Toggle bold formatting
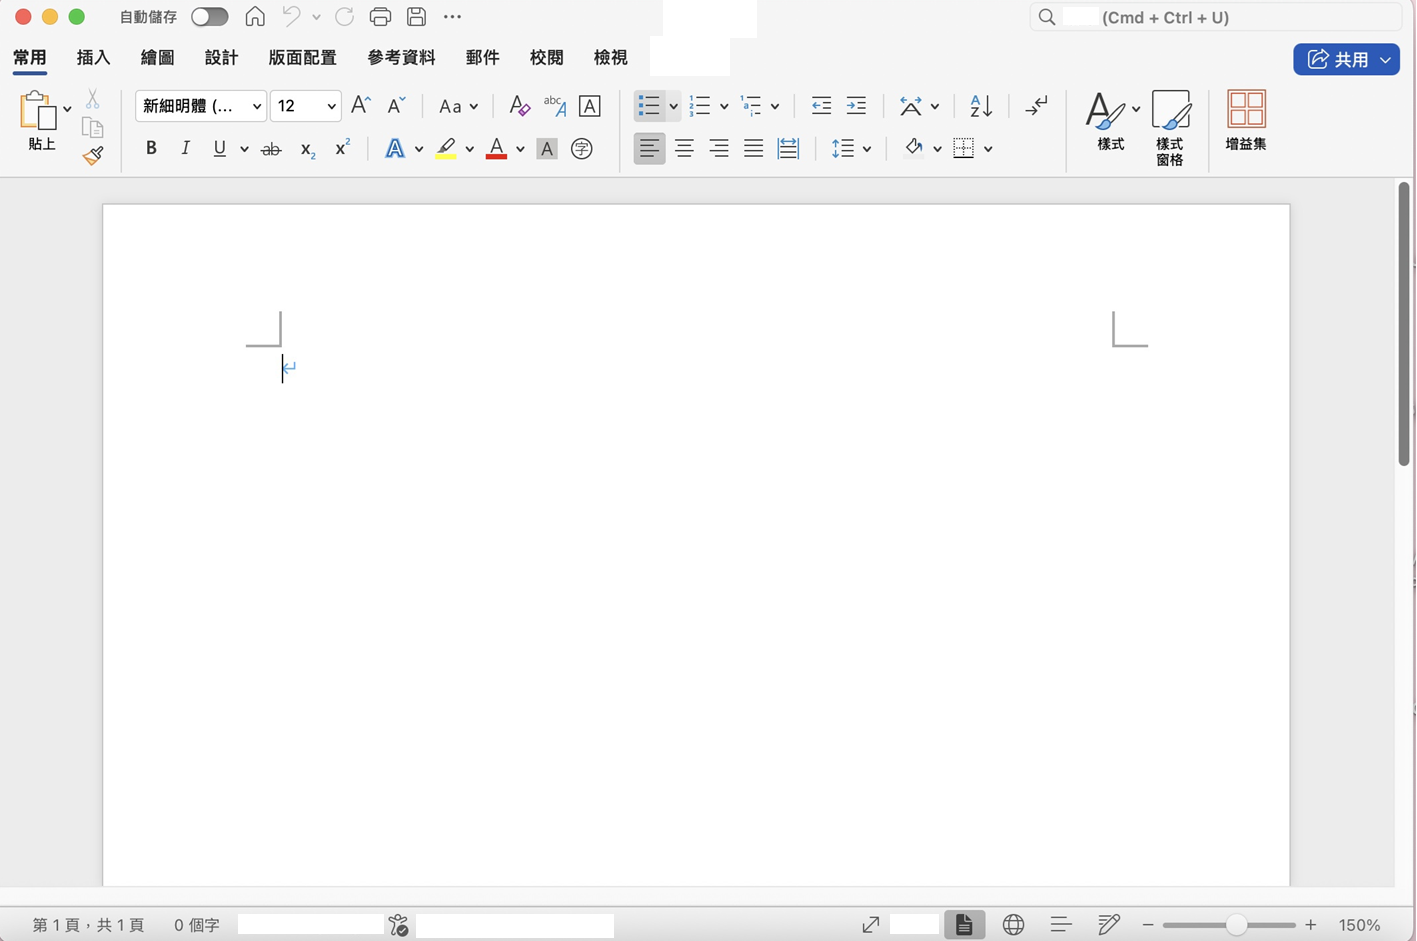Image resolution: width=1417 pixels, height=941 pixels. click(x=151, y=148)
